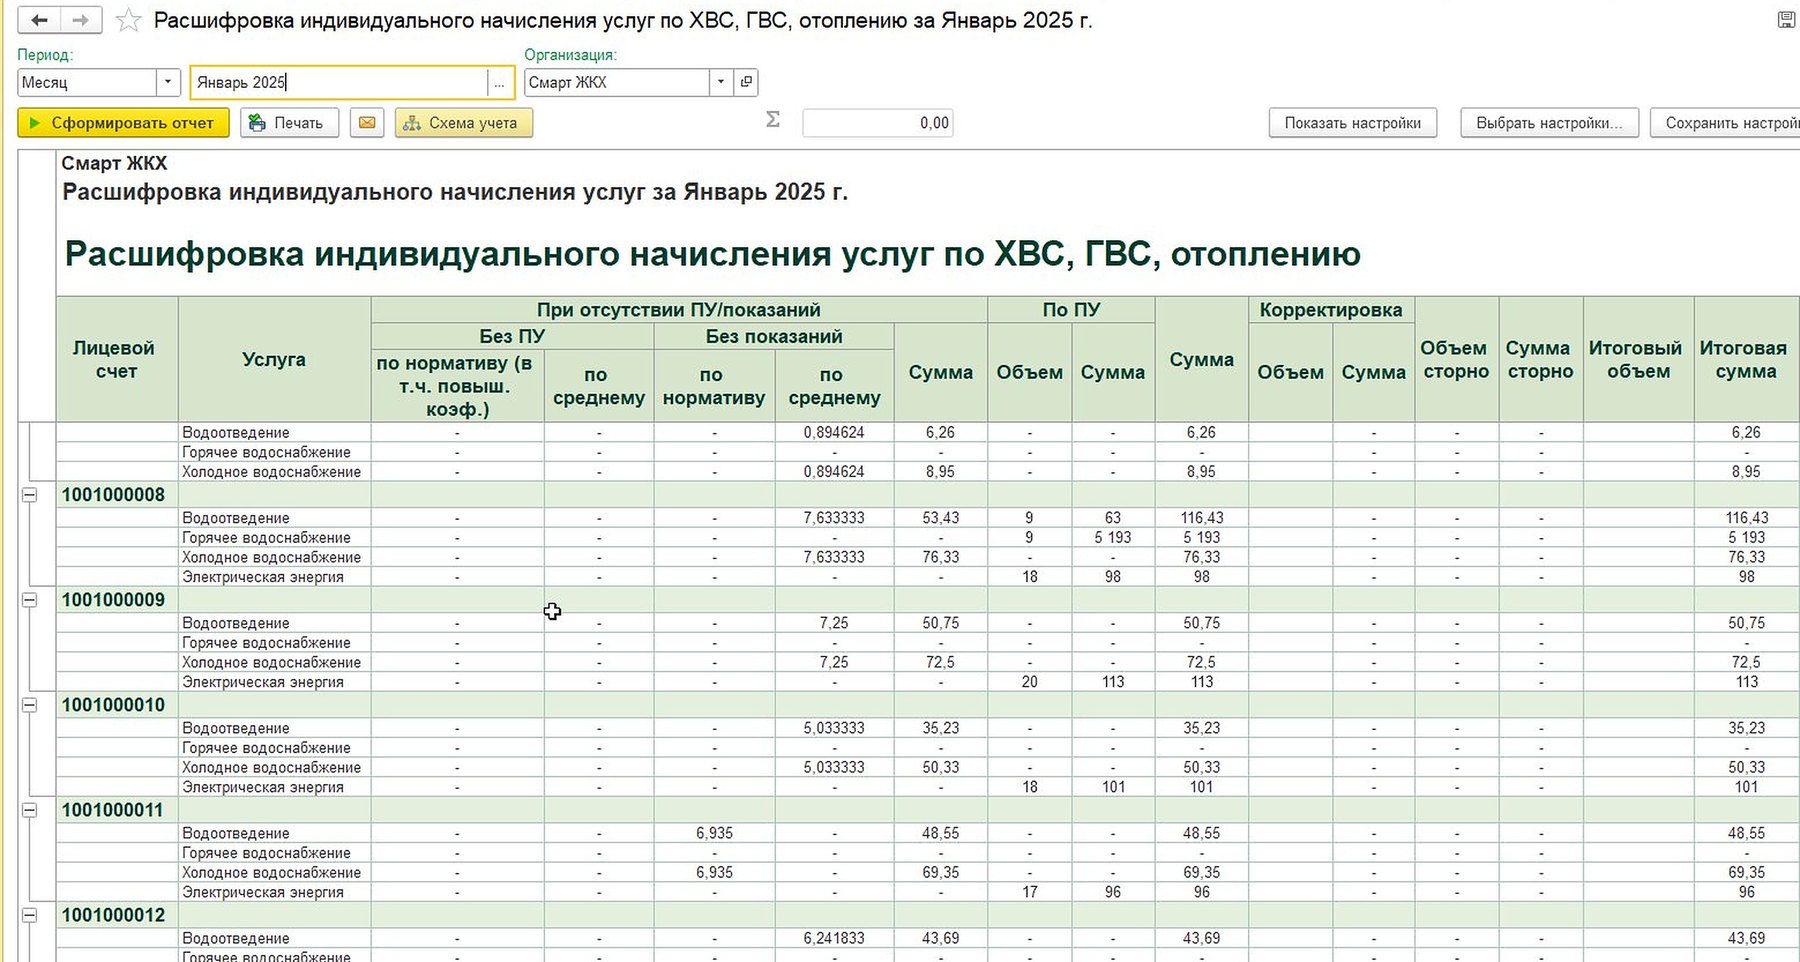Click in the Смарт ЖКХ organization field
Image resolution: width=1800 pixels, height=962 pixels.
(617, 82)
